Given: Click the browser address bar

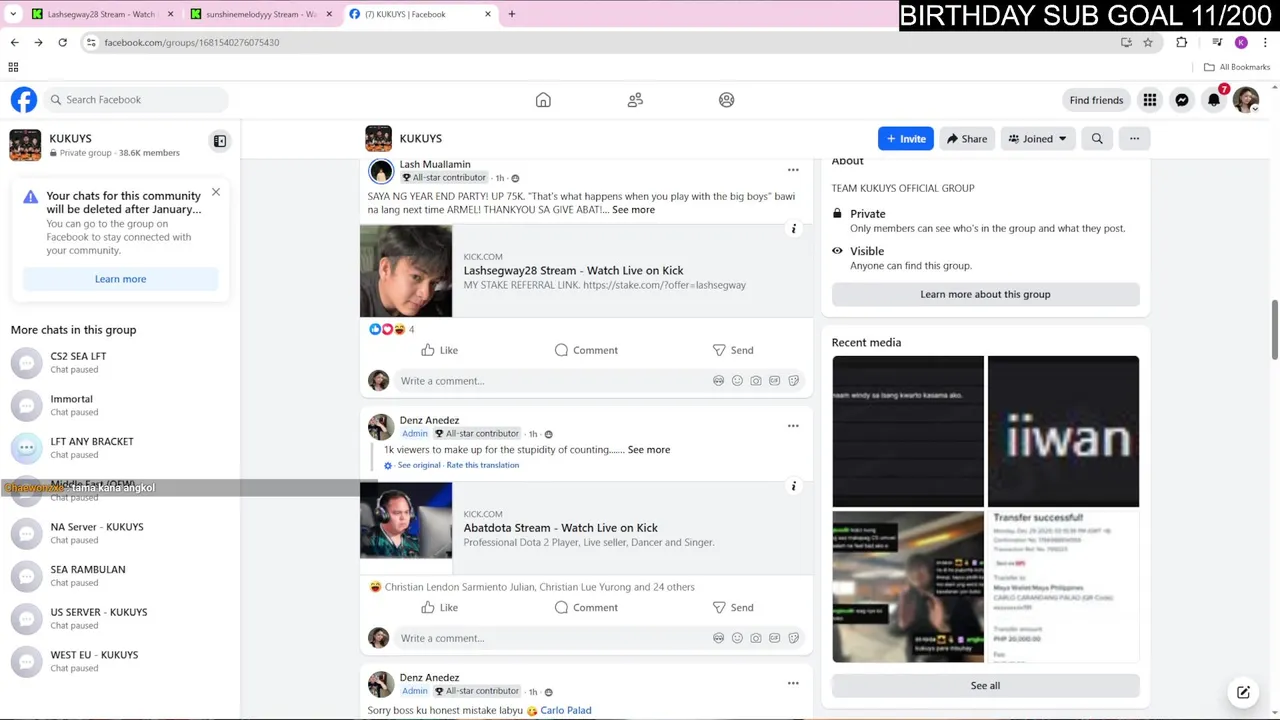Looking at the screenshot, I should pos(600,42).
